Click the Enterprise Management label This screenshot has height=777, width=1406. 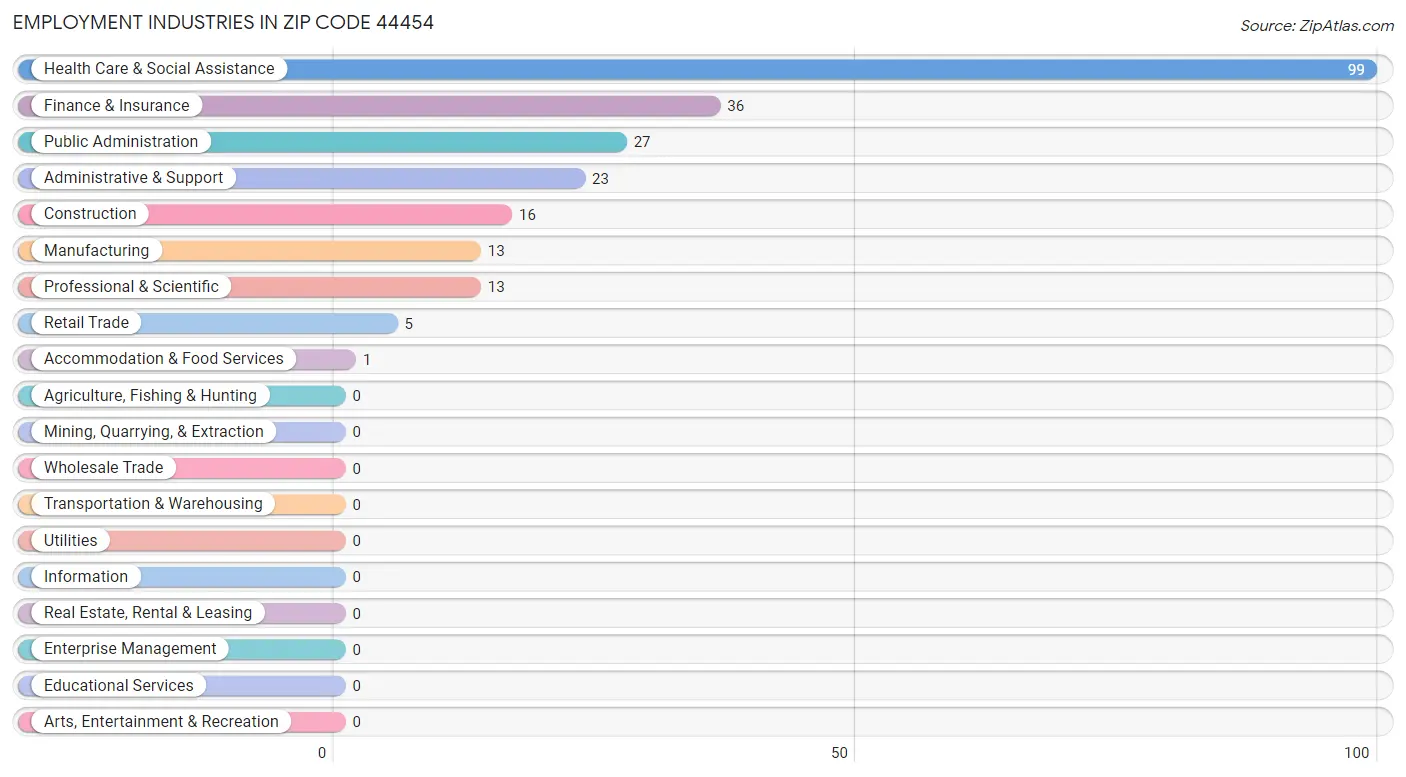[130, 649]
